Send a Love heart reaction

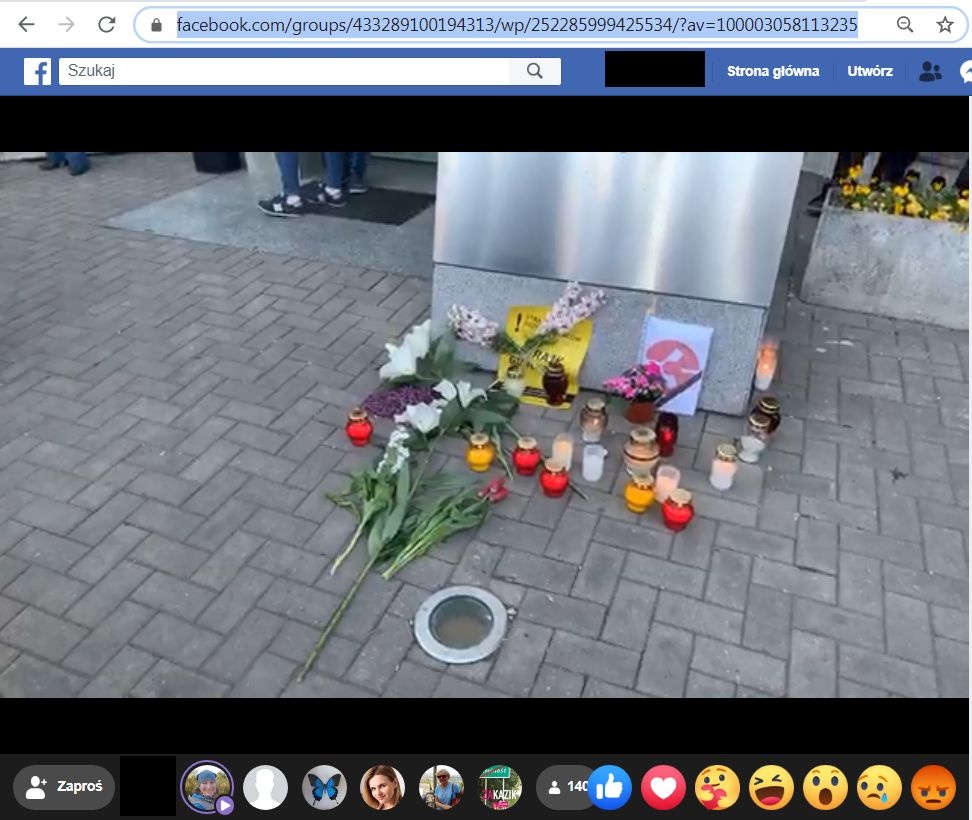[x=663, y=788]
